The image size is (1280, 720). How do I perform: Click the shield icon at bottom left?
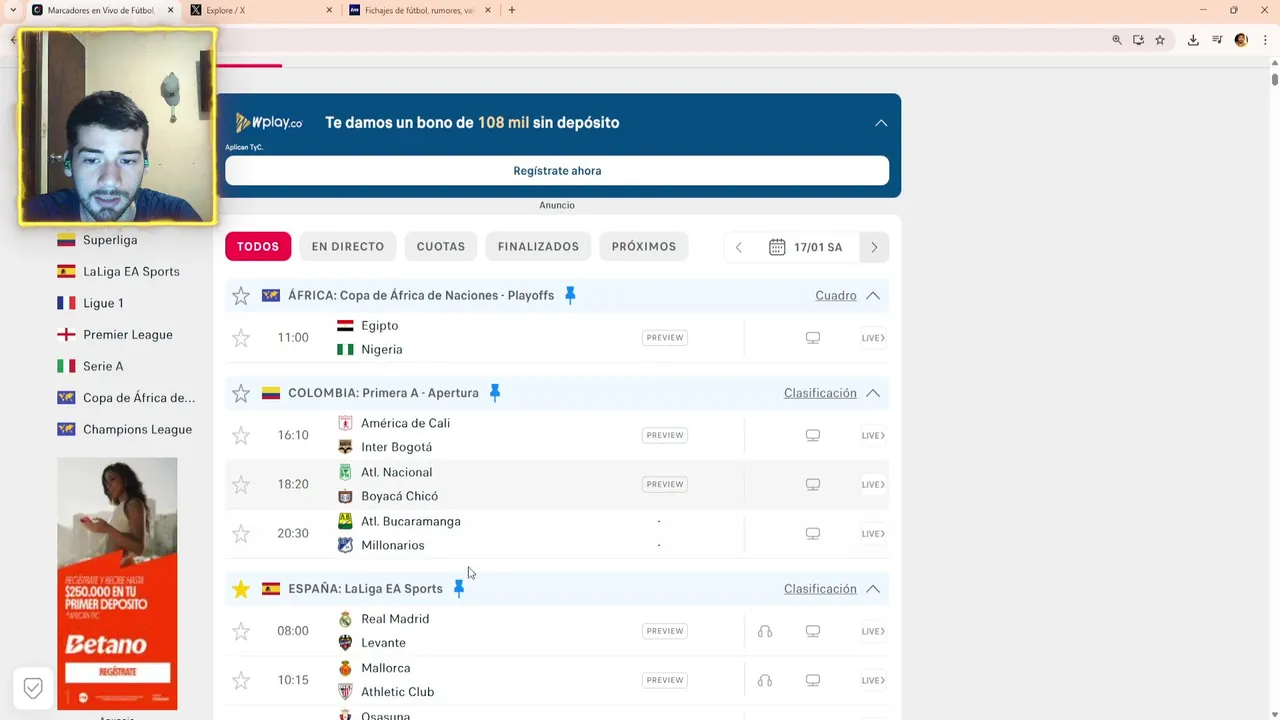click(33, 688)
